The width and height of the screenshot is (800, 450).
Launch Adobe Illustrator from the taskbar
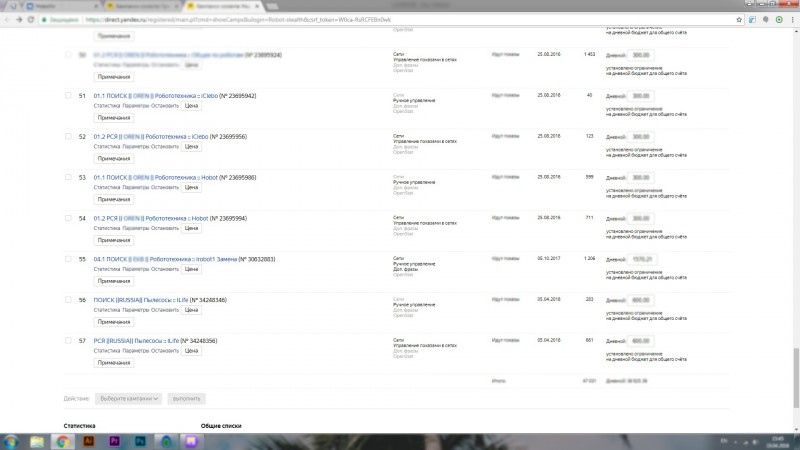pos(89,441)
